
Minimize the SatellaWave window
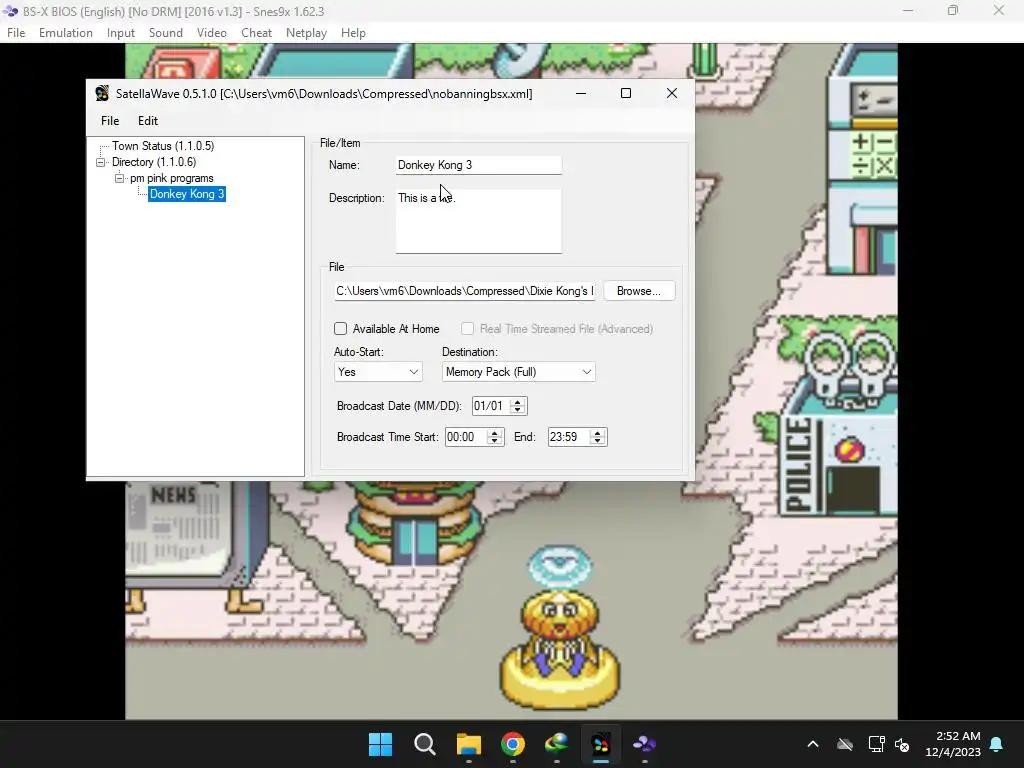pyautogui.click(x=581, y=93)
